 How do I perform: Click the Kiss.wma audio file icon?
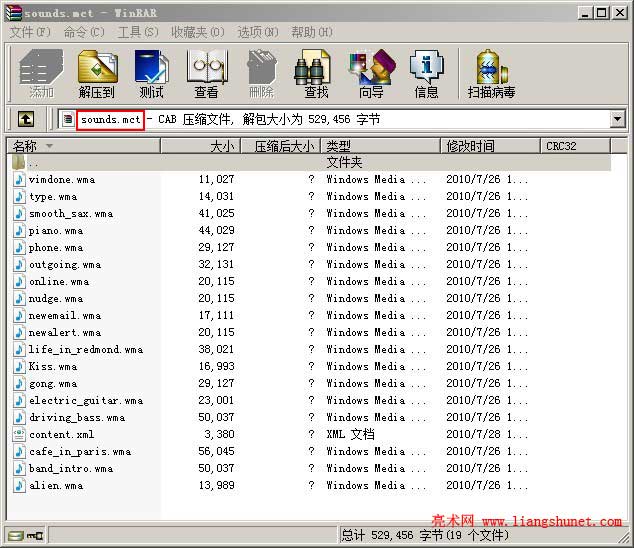[19, 366]
